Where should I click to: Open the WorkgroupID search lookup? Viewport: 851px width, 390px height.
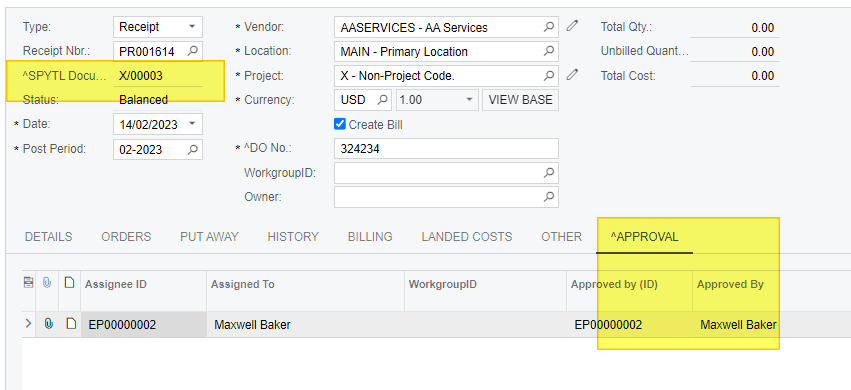tap(549, 173)
